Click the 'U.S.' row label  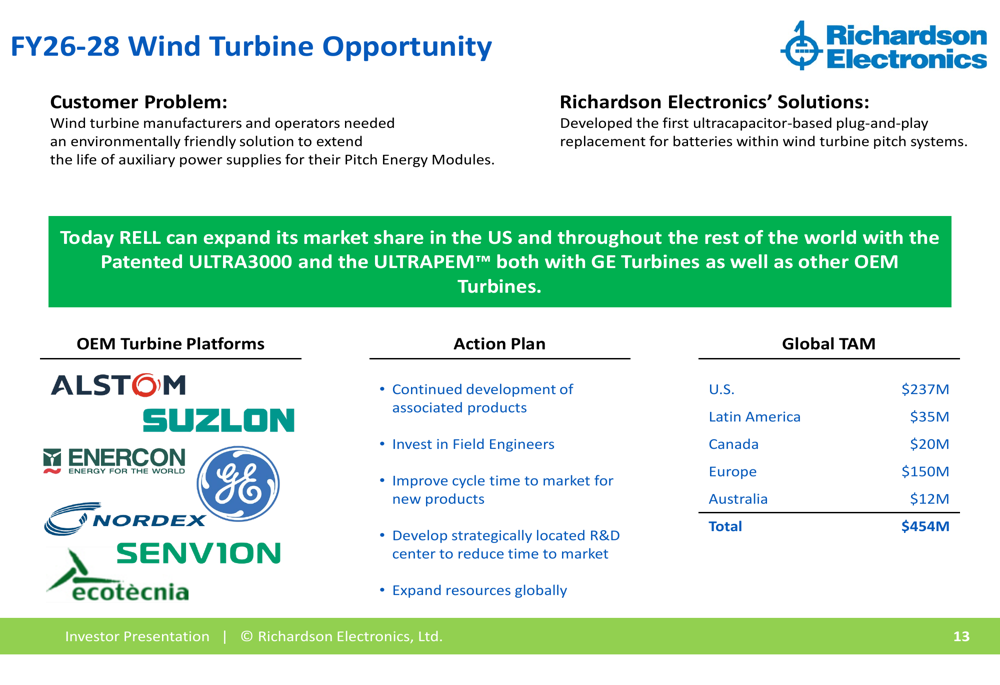(721, 389)
